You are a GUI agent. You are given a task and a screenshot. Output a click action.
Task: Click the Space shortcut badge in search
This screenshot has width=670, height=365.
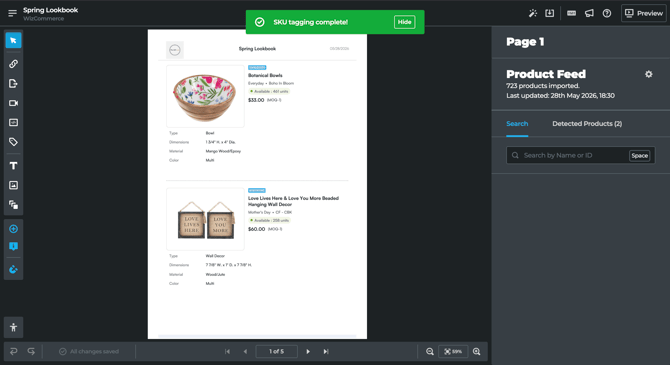pyautogui.click(x=639, y=156)
